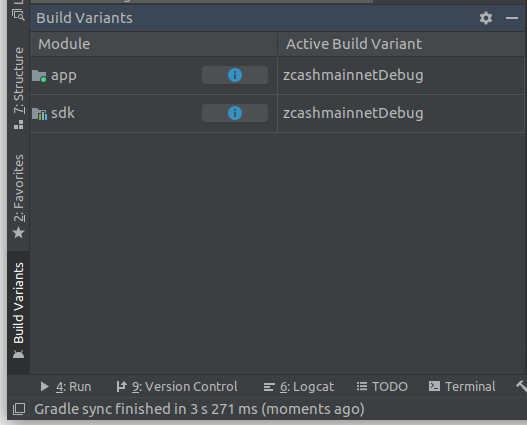Open the Terminal tool window
527x425 pixels.
[x=462, y=387]
